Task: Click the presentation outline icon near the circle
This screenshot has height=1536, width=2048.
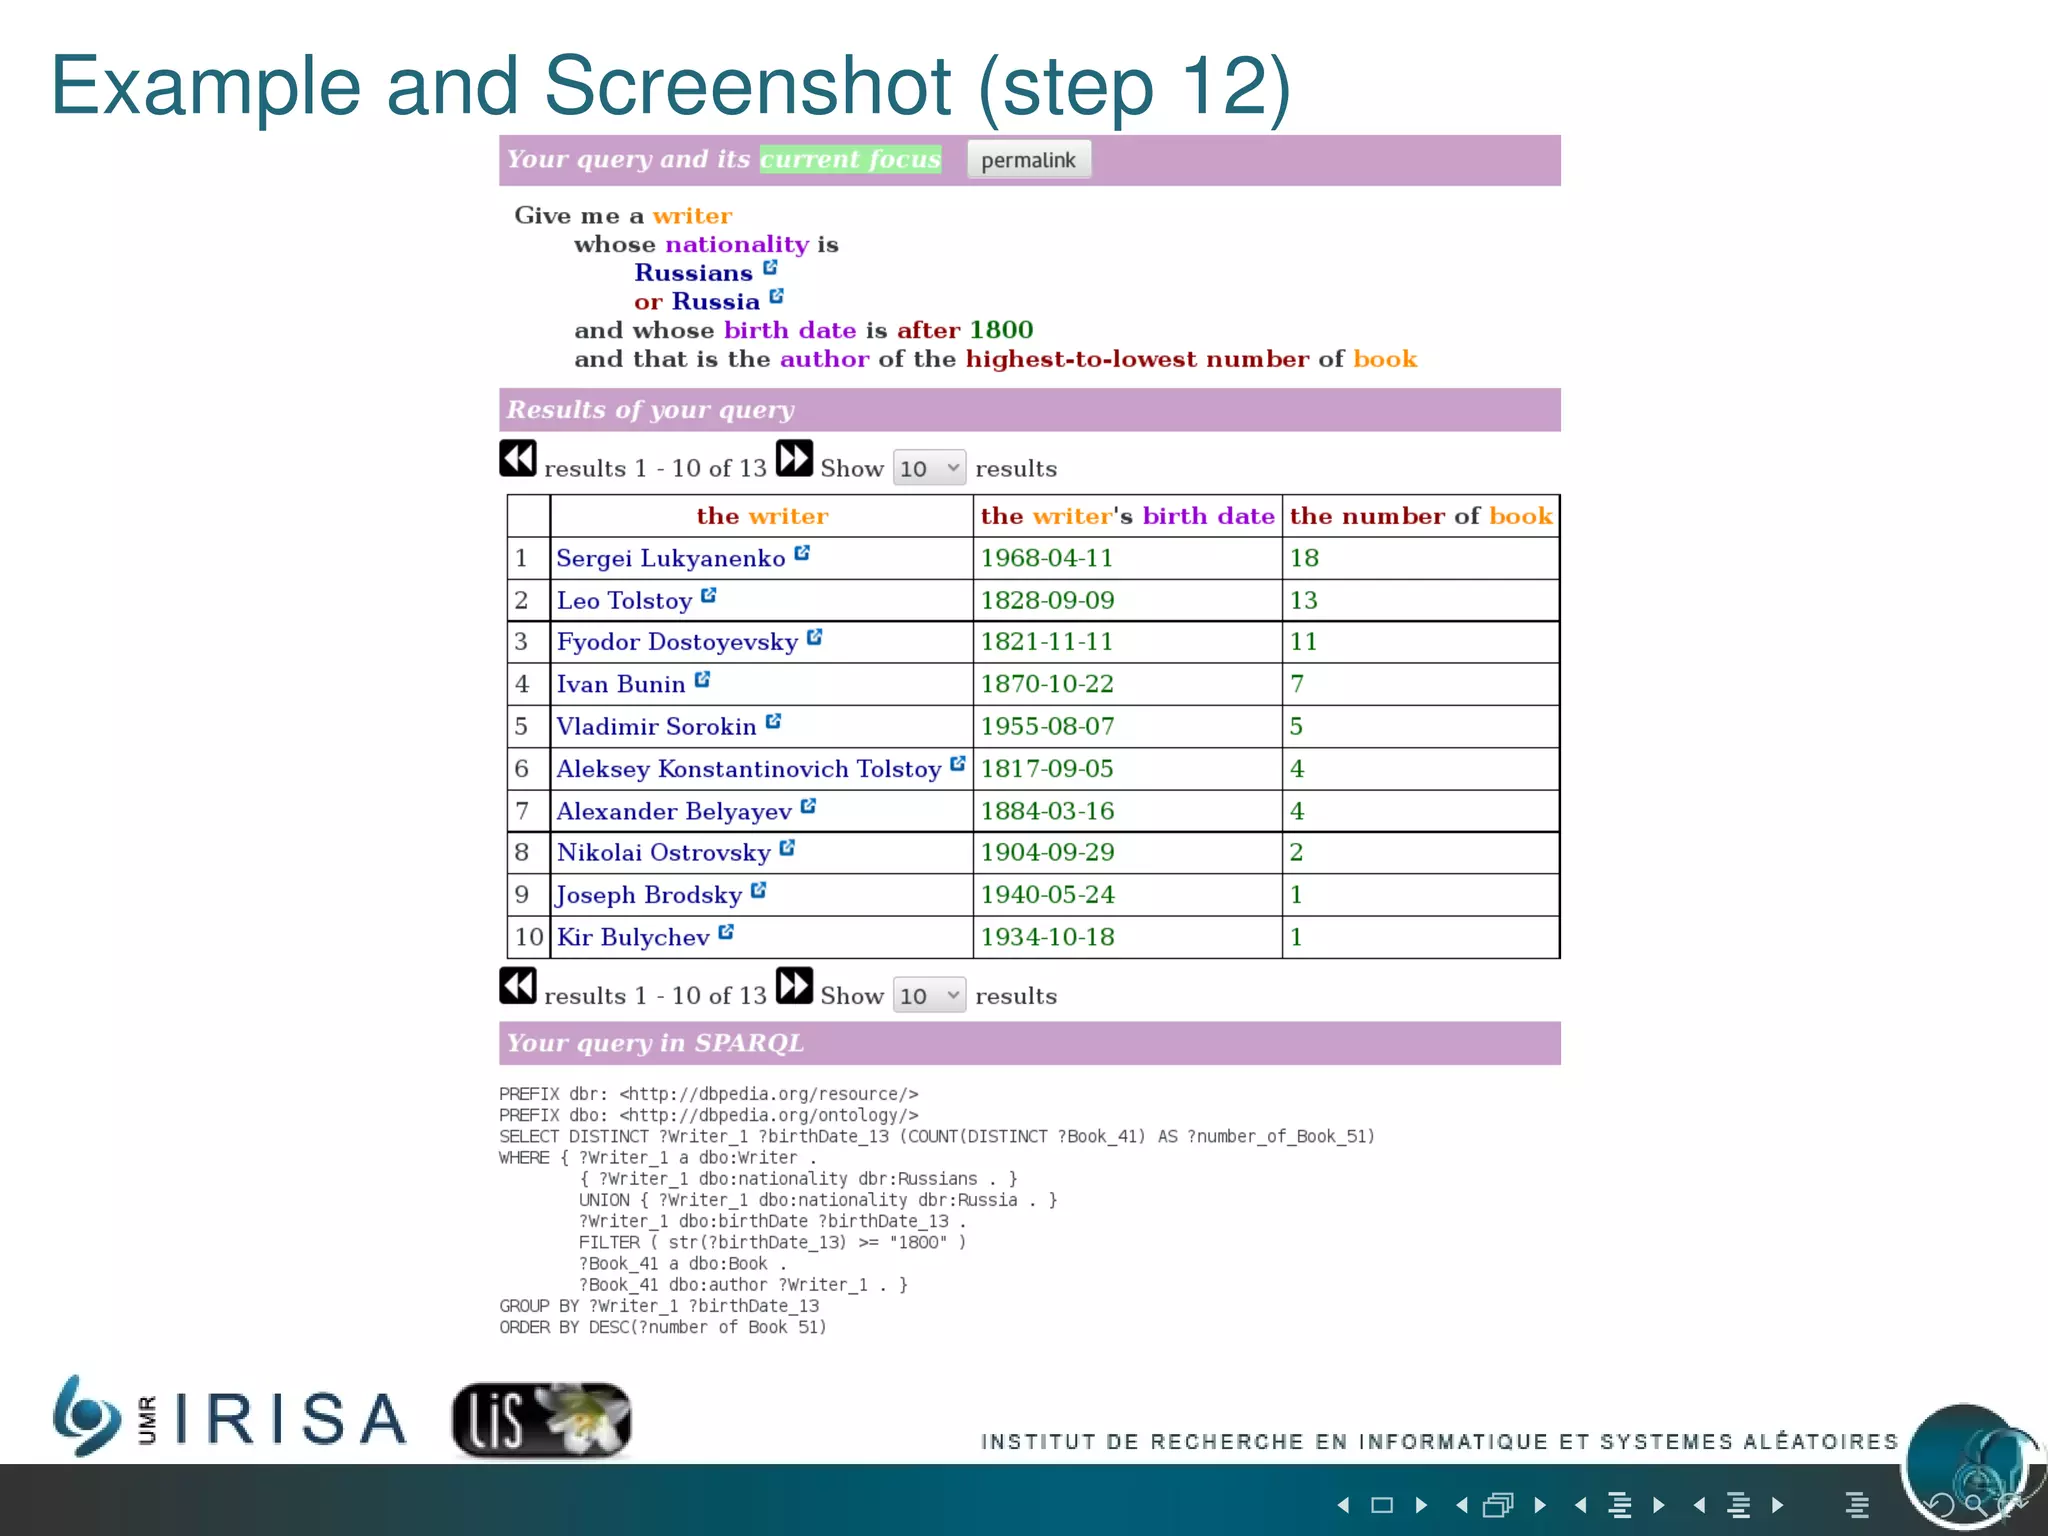Action: pos(1857,1505)
